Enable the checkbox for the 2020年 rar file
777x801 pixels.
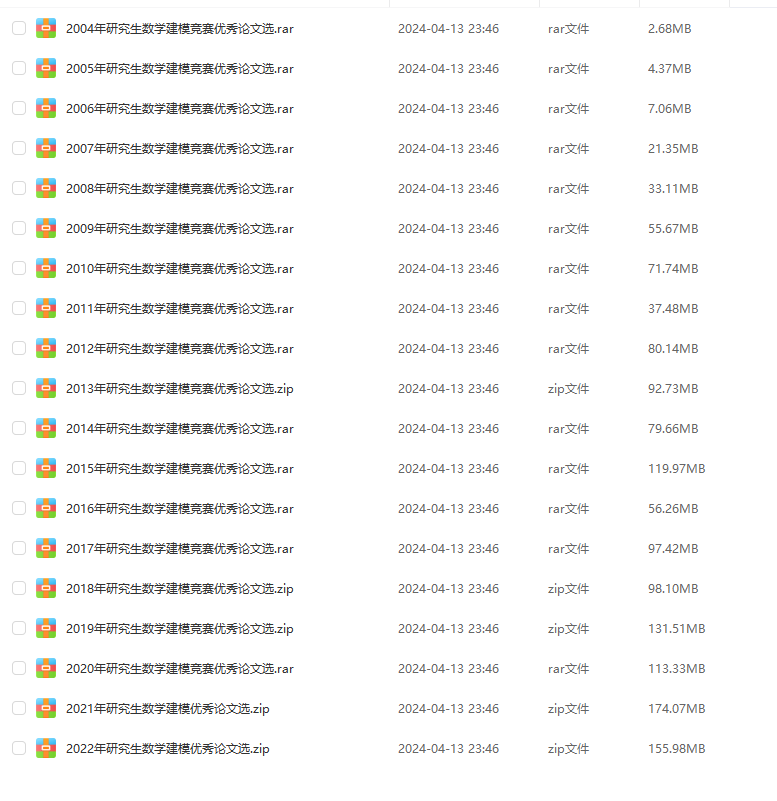[19, 669]
